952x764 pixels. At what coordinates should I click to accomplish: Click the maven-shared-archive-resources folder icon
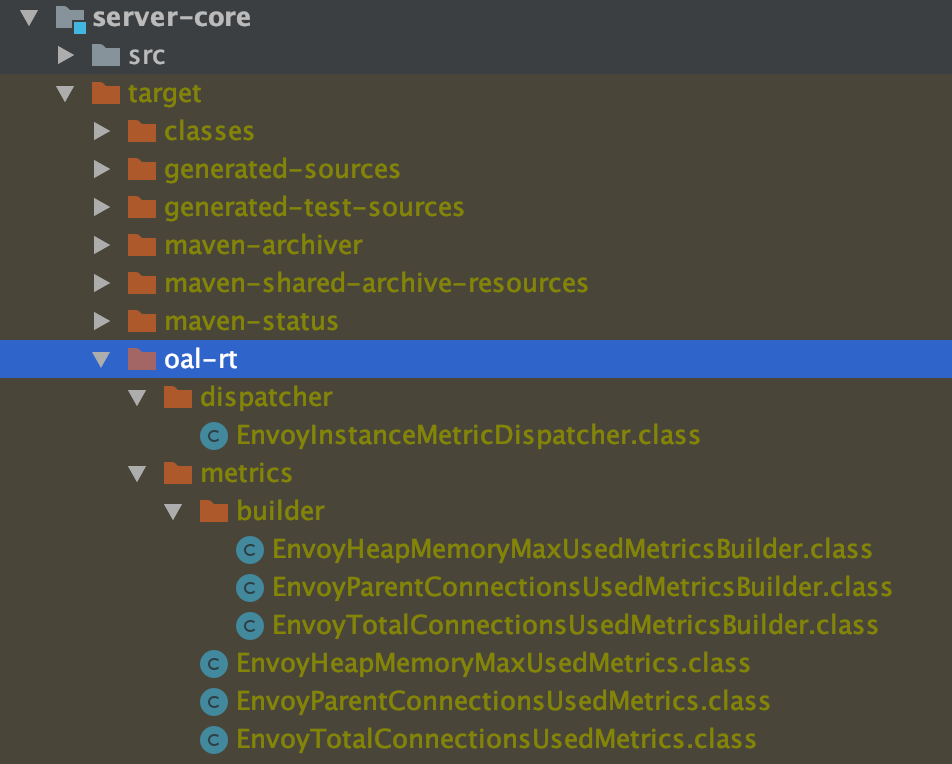coord(142,283)
